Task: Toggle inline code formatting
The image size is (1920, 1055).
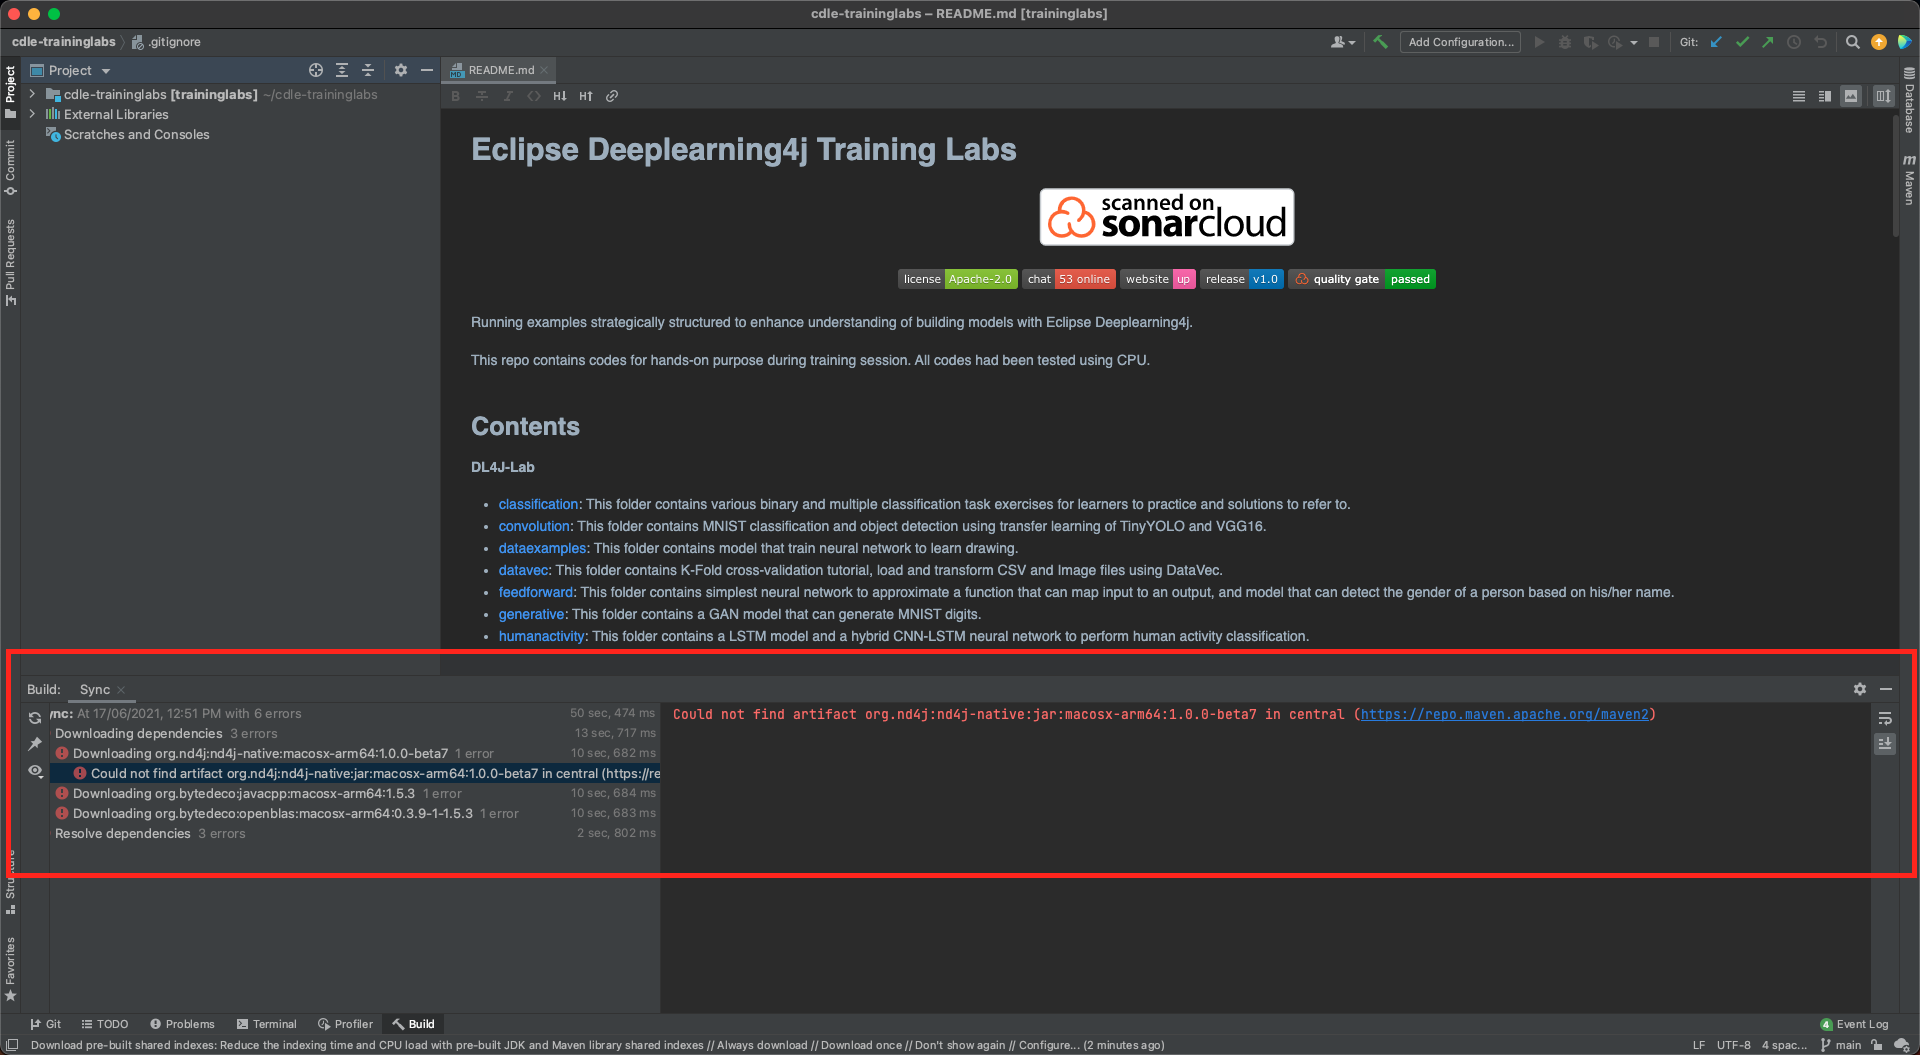Action: pos(534,96)
